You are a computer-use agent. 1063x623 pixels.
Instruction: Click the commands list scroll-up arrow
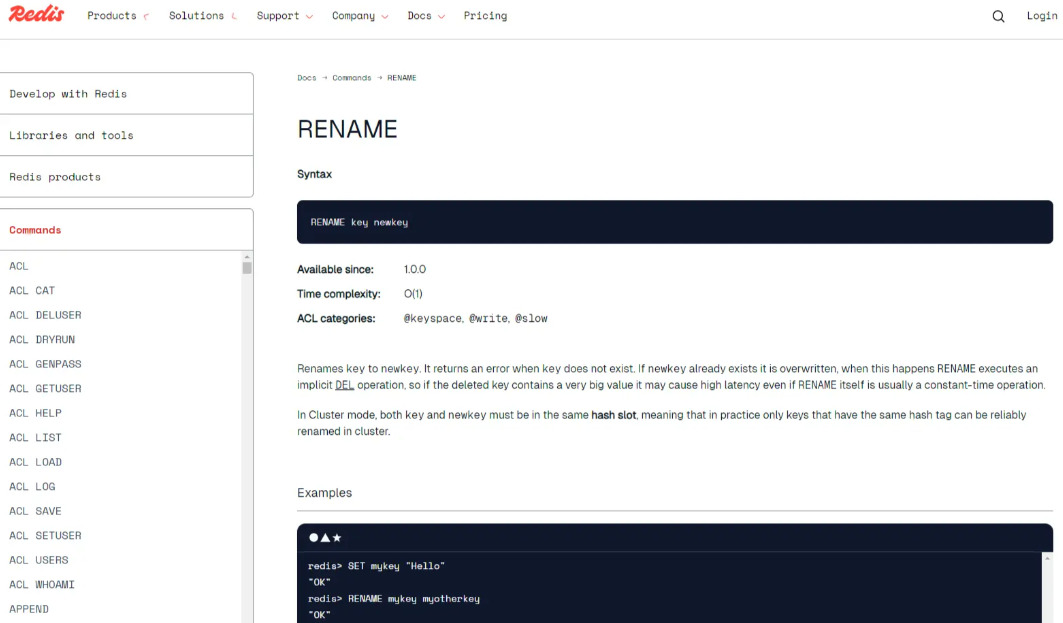coord(247,257)
